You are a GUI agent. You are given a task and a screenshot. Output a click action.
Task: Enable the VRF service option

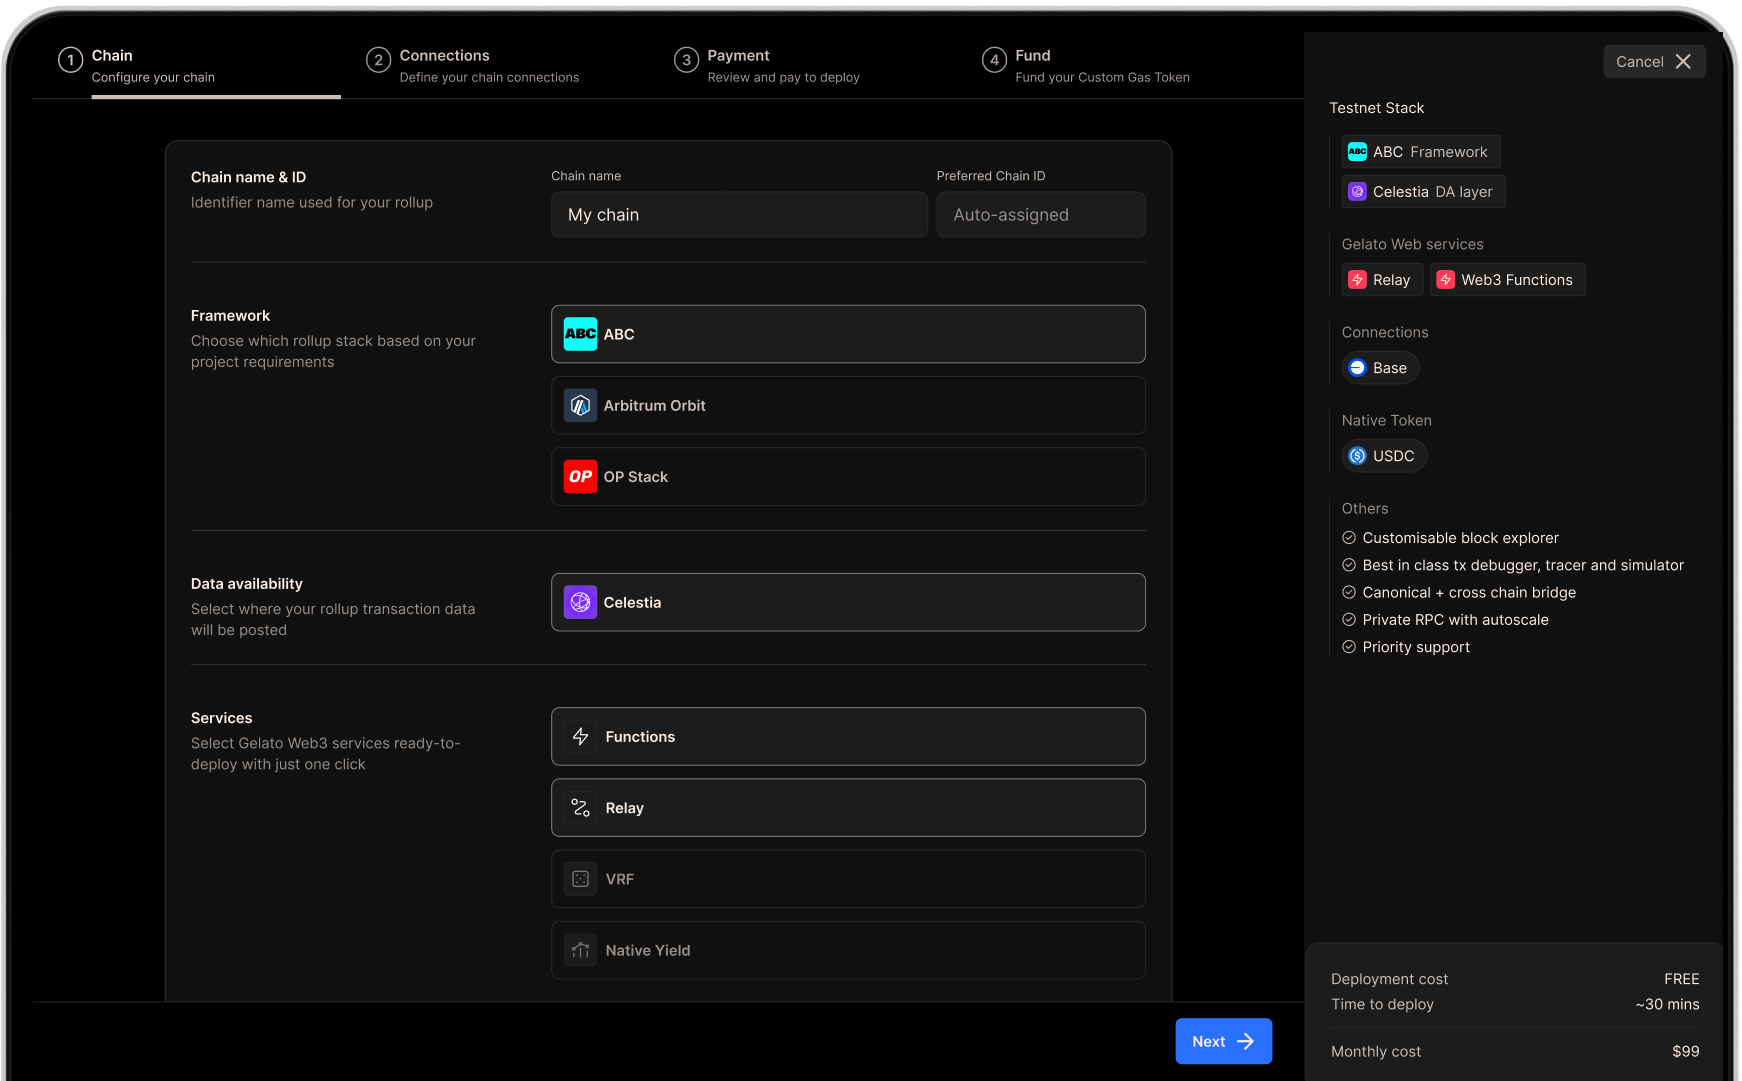click(x=848, y=879)
